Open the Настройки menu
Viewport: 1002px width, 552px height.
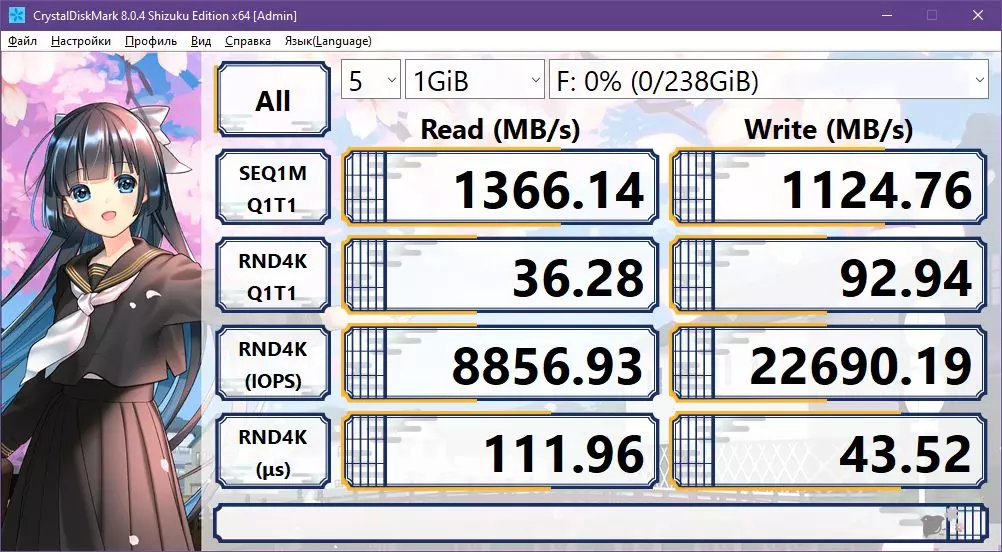coord(81,41)
